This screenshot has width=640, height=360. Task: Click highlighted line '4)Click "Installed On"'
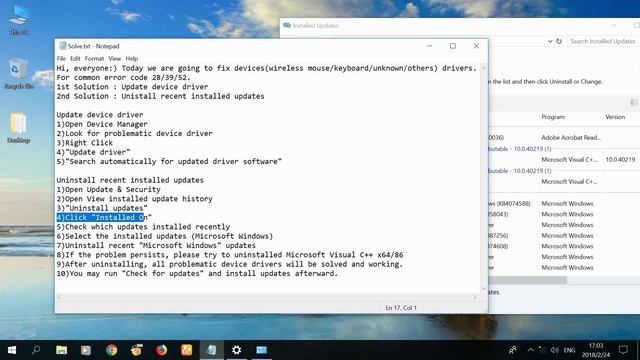coord(104,217)
